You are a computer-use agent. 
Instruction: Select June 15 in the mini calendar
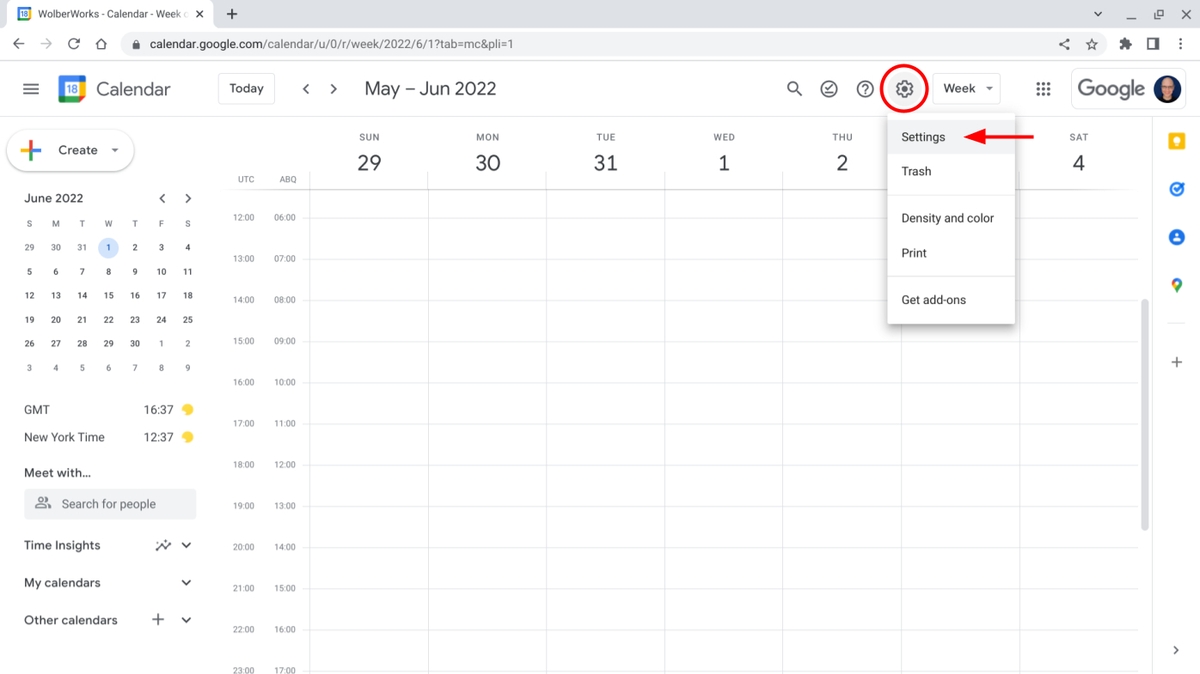[108, 295]
